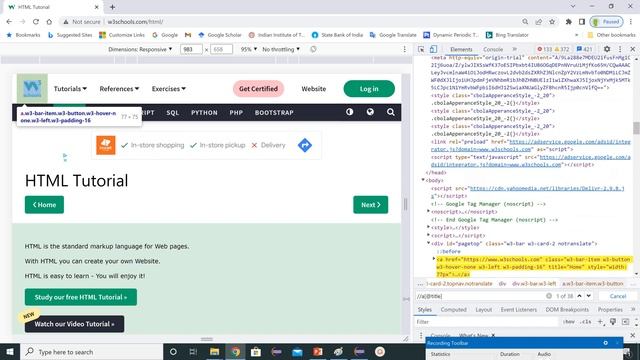Click Watch our Video Tutorial
Screen dimensions: 640x360
(74, 324)
